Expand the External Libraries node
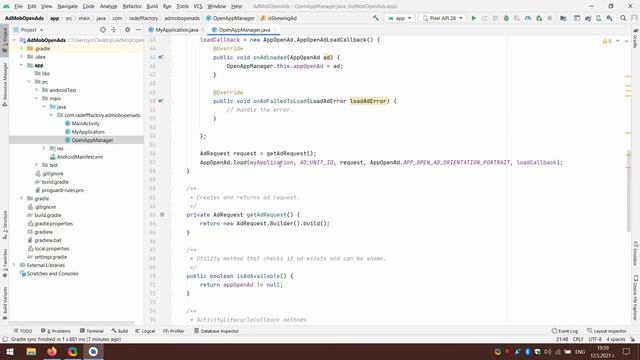This screenshot has width=640, height=360. coord(15,265)
